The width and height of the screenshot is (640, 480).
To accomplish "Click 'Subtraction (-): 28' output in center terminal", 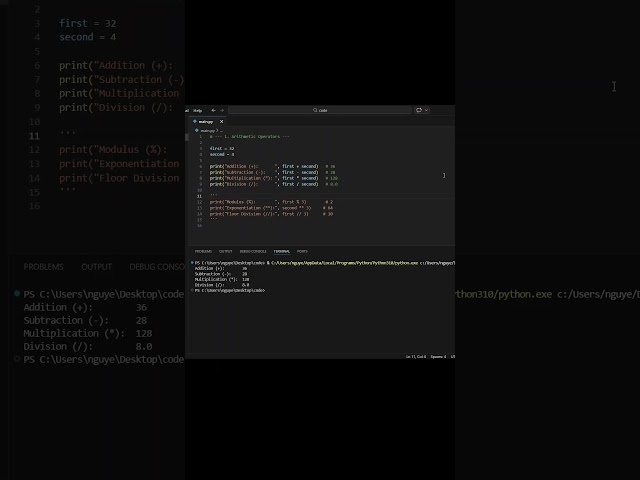I will tap(221, 274).
